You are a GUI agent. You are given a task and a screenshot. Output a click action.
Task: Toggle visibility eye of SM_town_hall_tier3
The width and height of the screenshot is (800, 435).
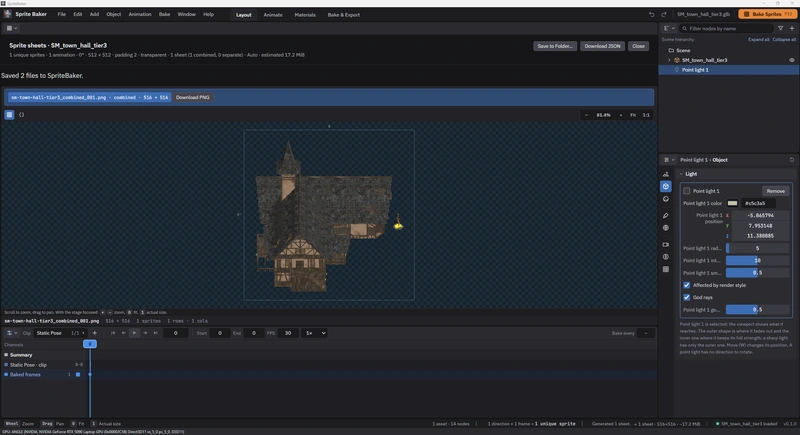coord(792,60)
